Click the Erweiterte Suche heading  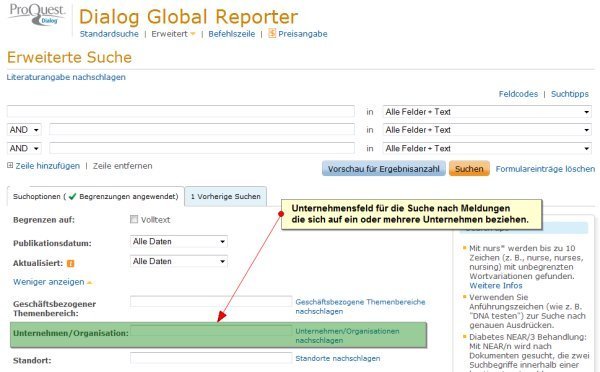69,57
